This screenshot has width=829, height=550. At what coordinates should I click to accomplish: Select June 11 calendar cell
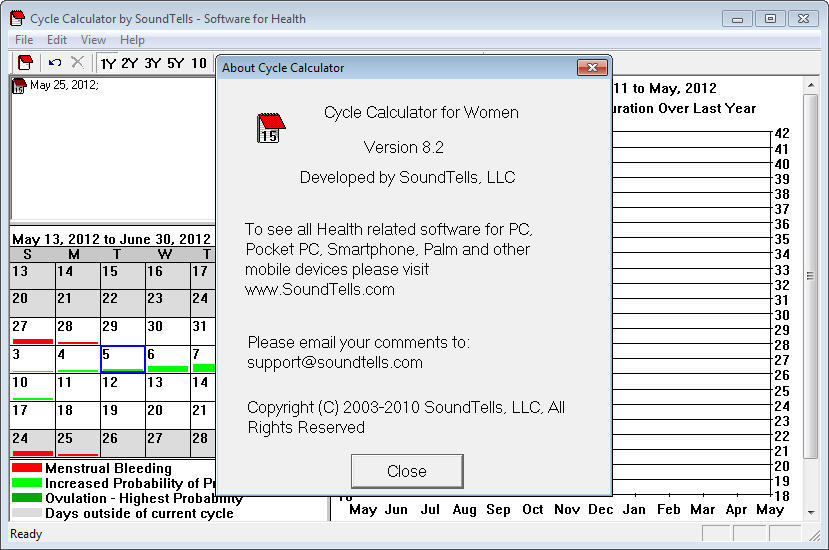(x=78, y=387)
